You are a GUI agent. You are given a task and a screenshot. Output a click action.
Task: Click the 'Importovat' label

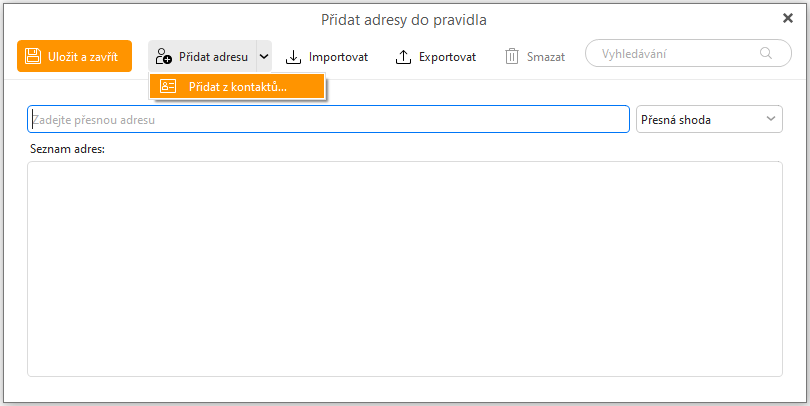(338, 57)
